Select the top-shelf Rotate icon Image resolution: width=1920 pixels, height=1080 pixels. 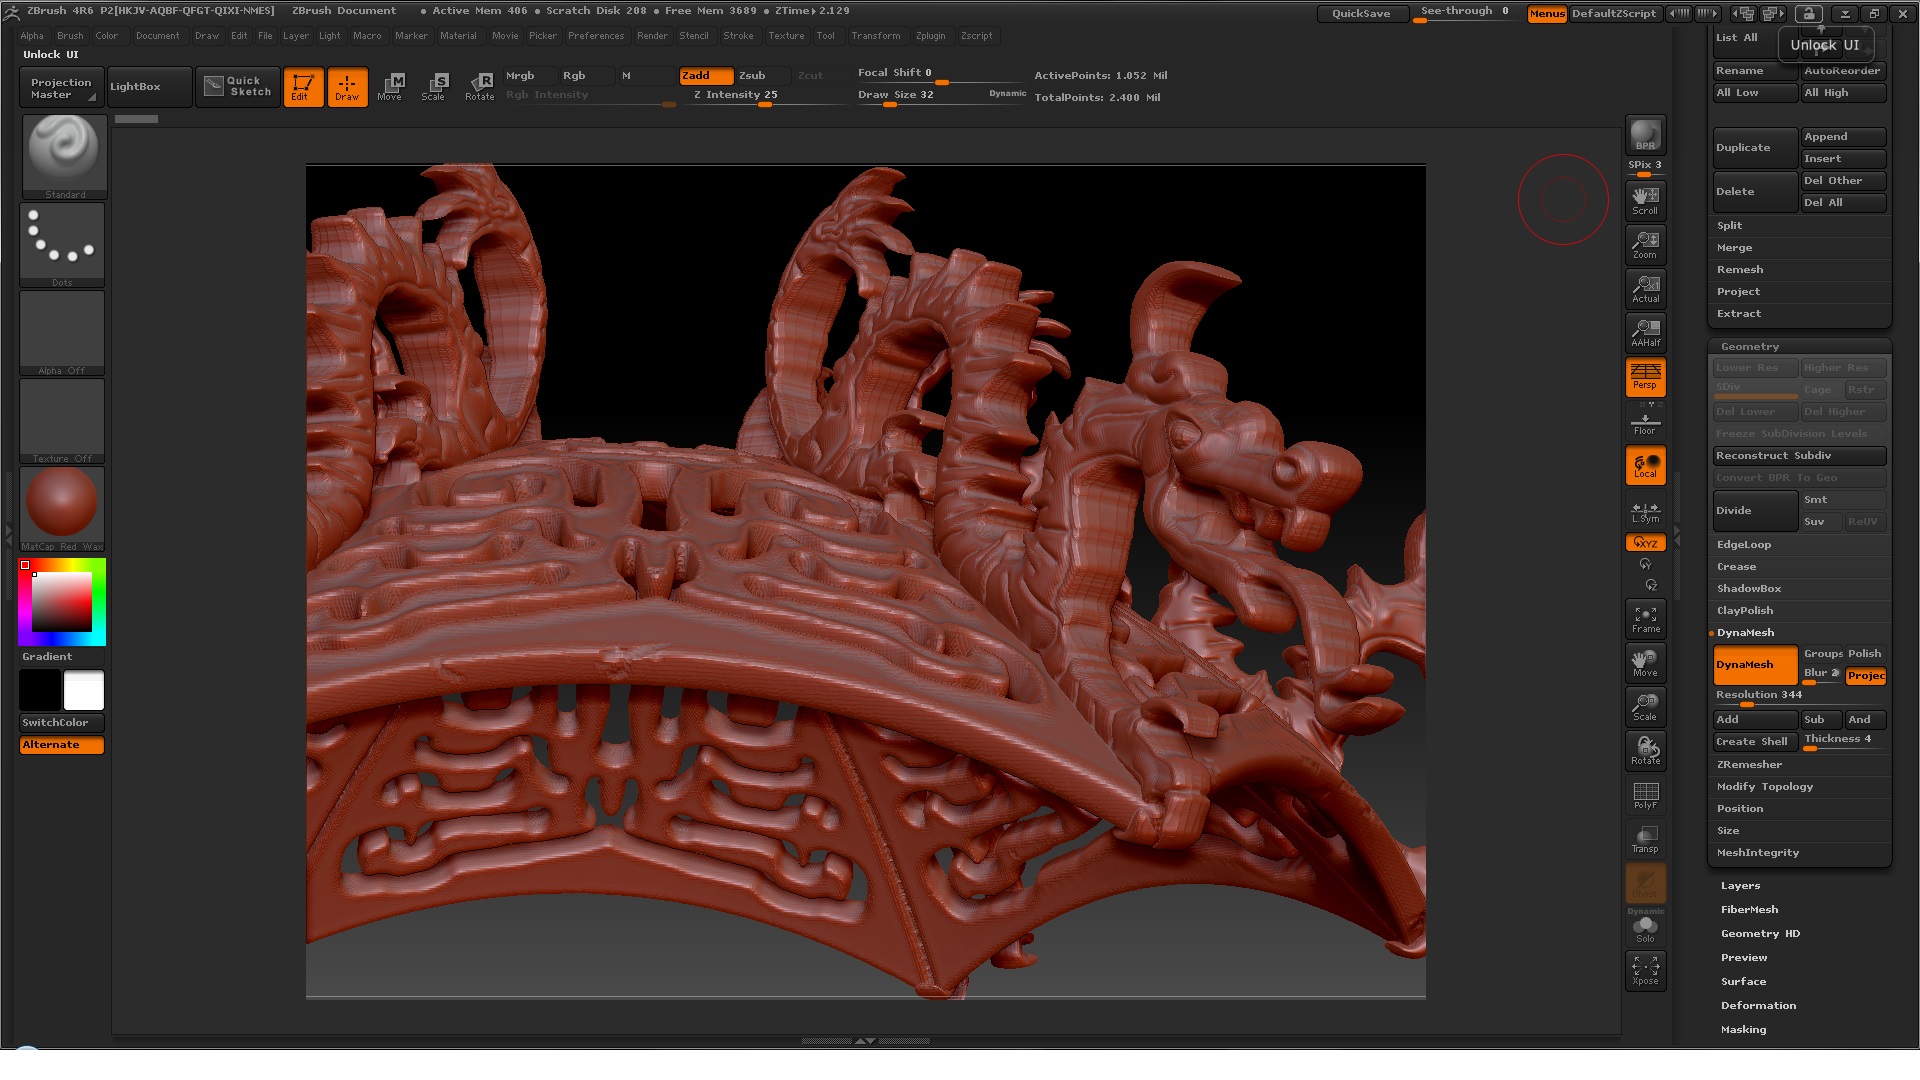tap(480, 87)
